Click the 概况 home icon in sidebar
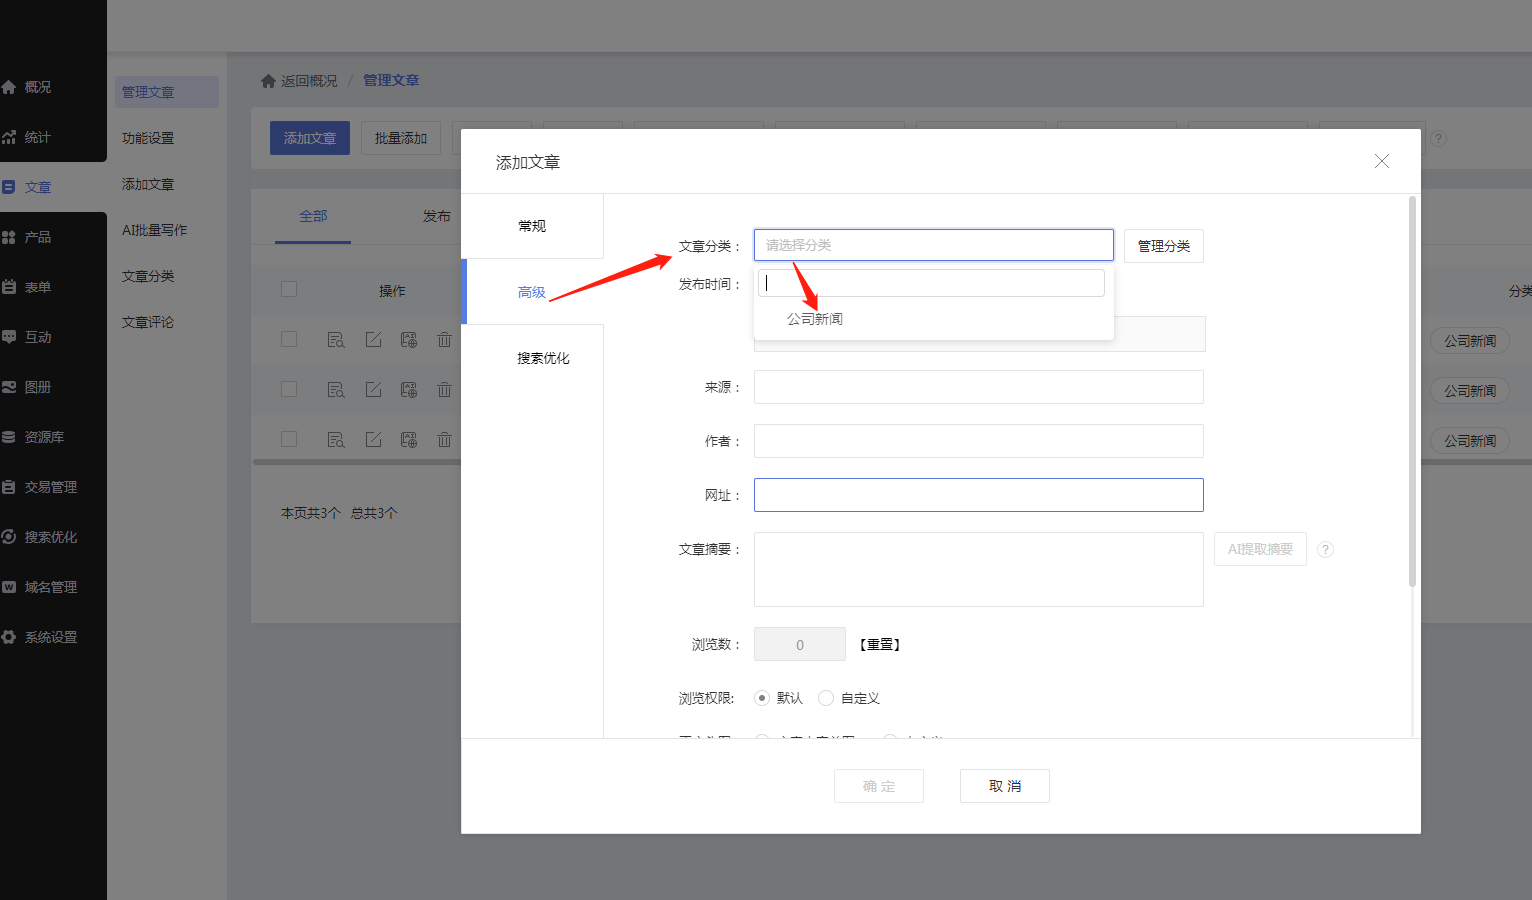Image resolution: width=1532 pixels, height=900 pixels. pyautogui.click(x=9, y=87)
